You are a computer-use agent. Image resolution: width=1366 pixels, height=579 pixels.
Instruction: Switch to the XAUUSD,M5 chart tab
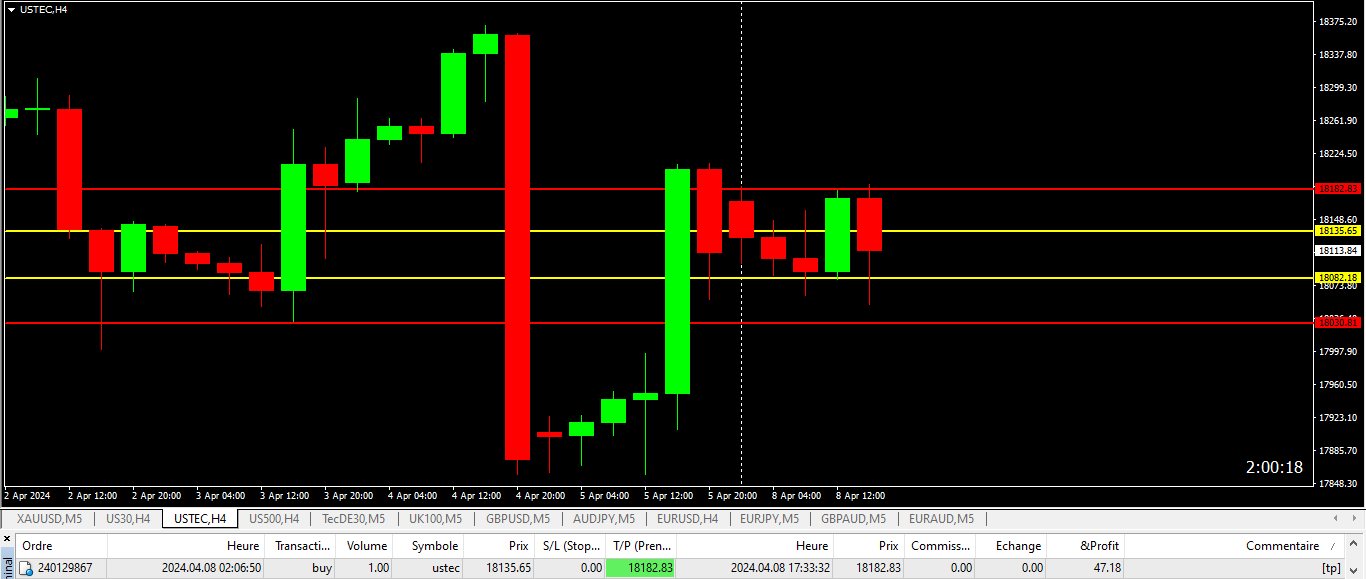point(49,519)
